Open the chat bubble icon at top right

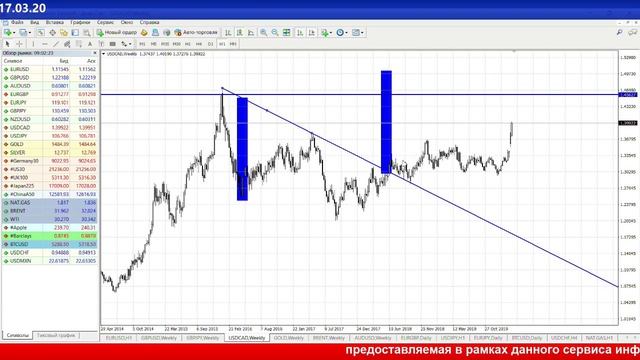coord(632,32)
